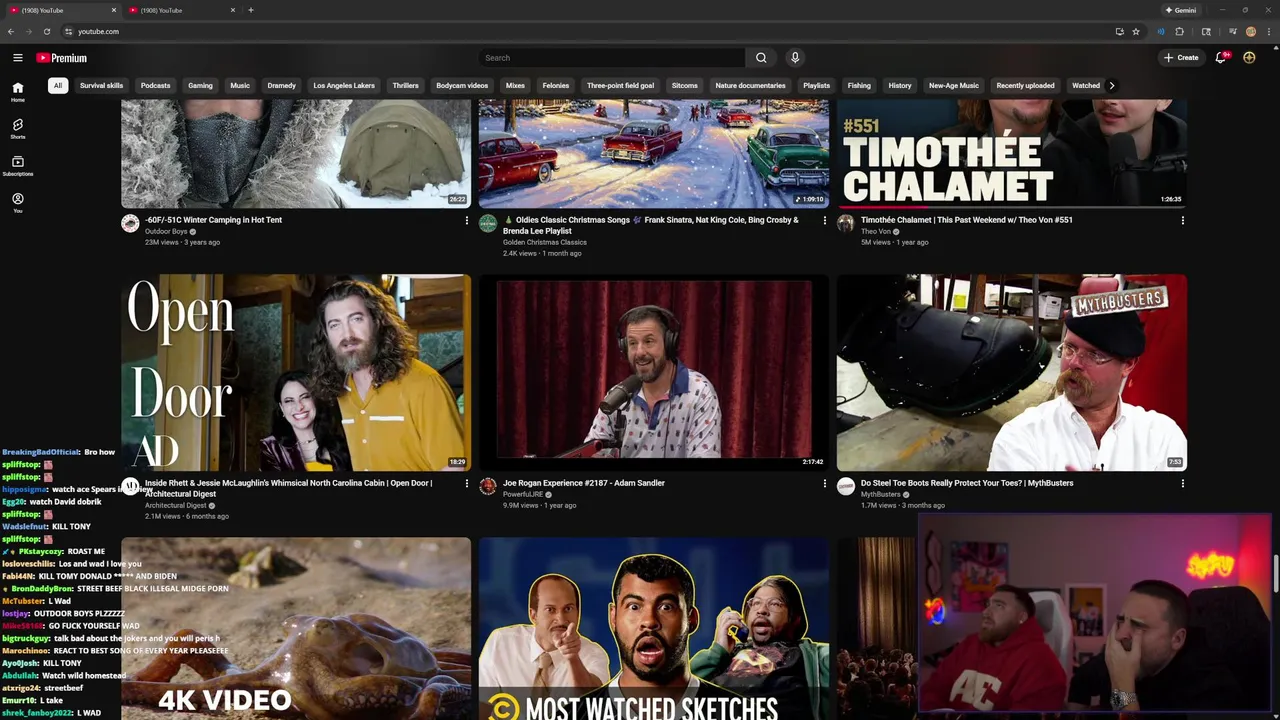Play the Timothée Chalamet thumbnail

[1012, 153]
